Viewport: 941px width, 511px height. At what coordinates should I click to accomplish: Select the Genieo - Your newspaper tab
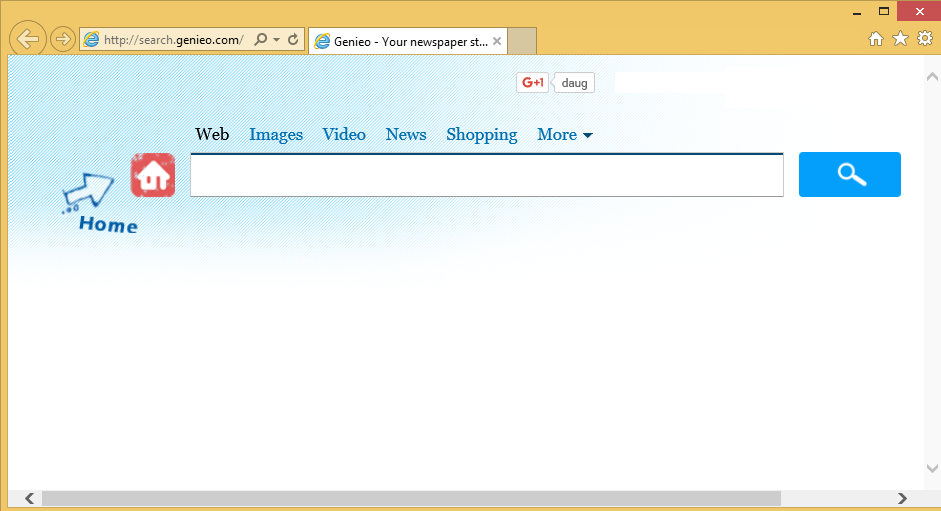tap(407, 41)
